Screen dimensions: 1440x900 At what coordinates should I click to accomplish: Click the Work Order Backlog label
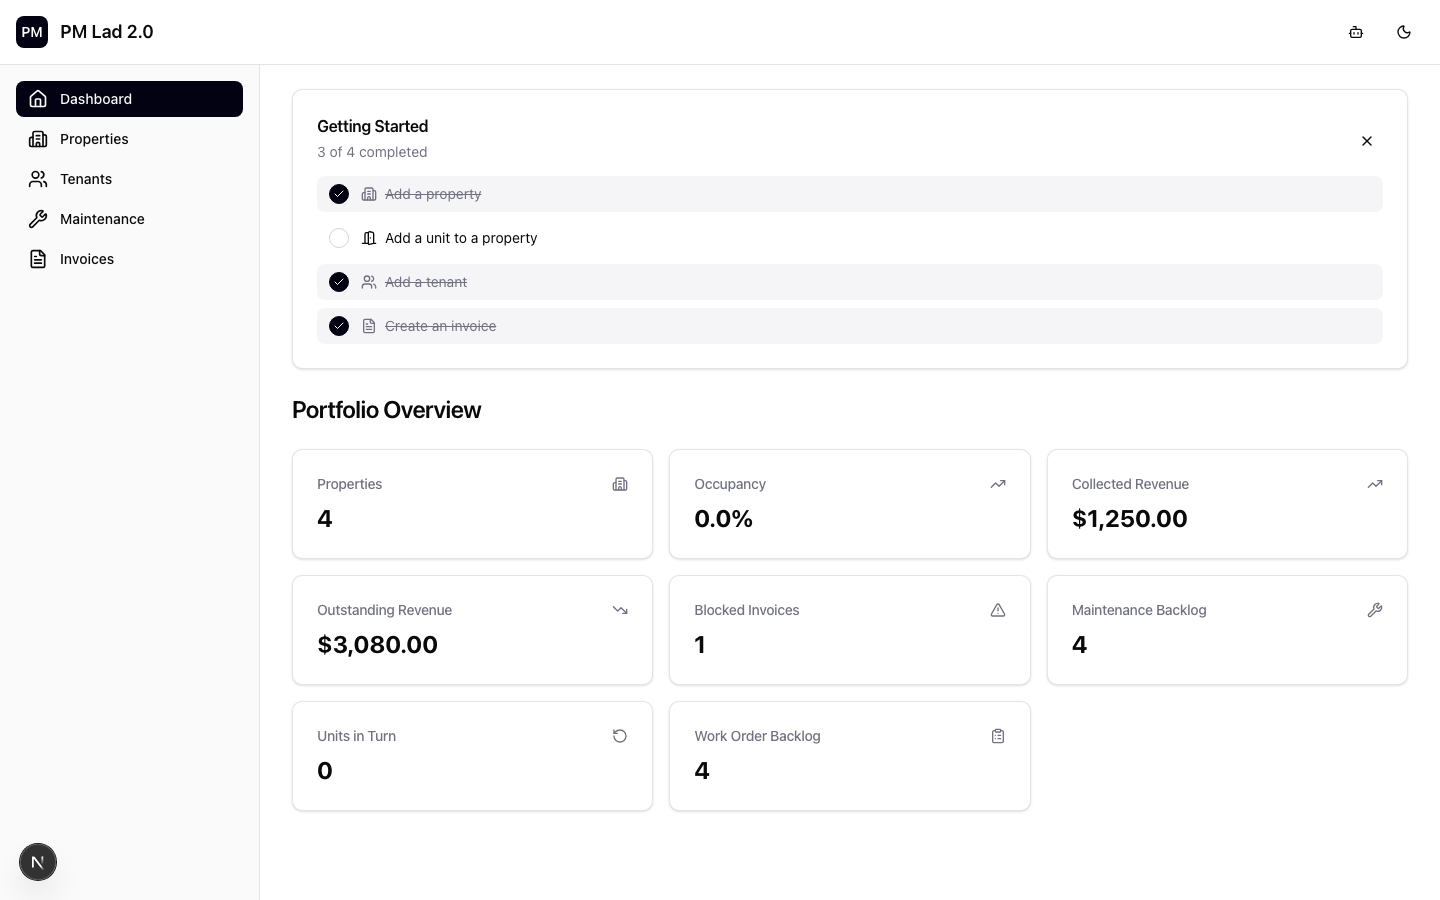758,736
